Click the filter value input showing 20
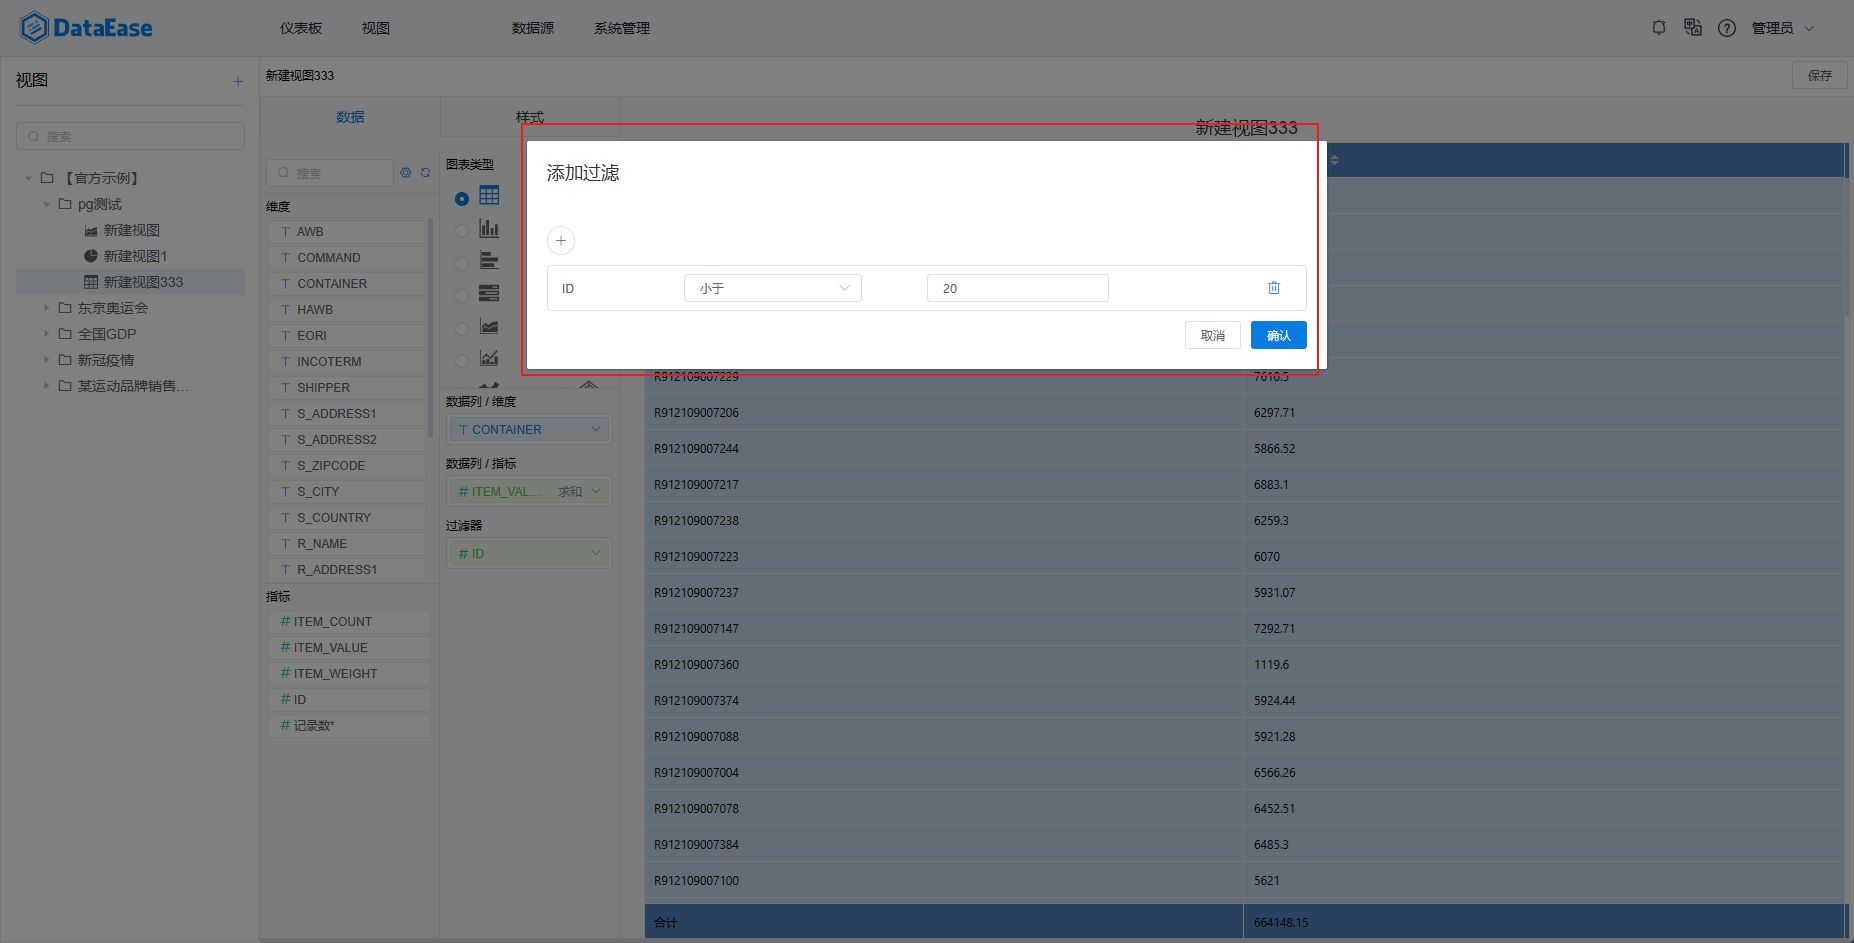 coord(1017,287)
